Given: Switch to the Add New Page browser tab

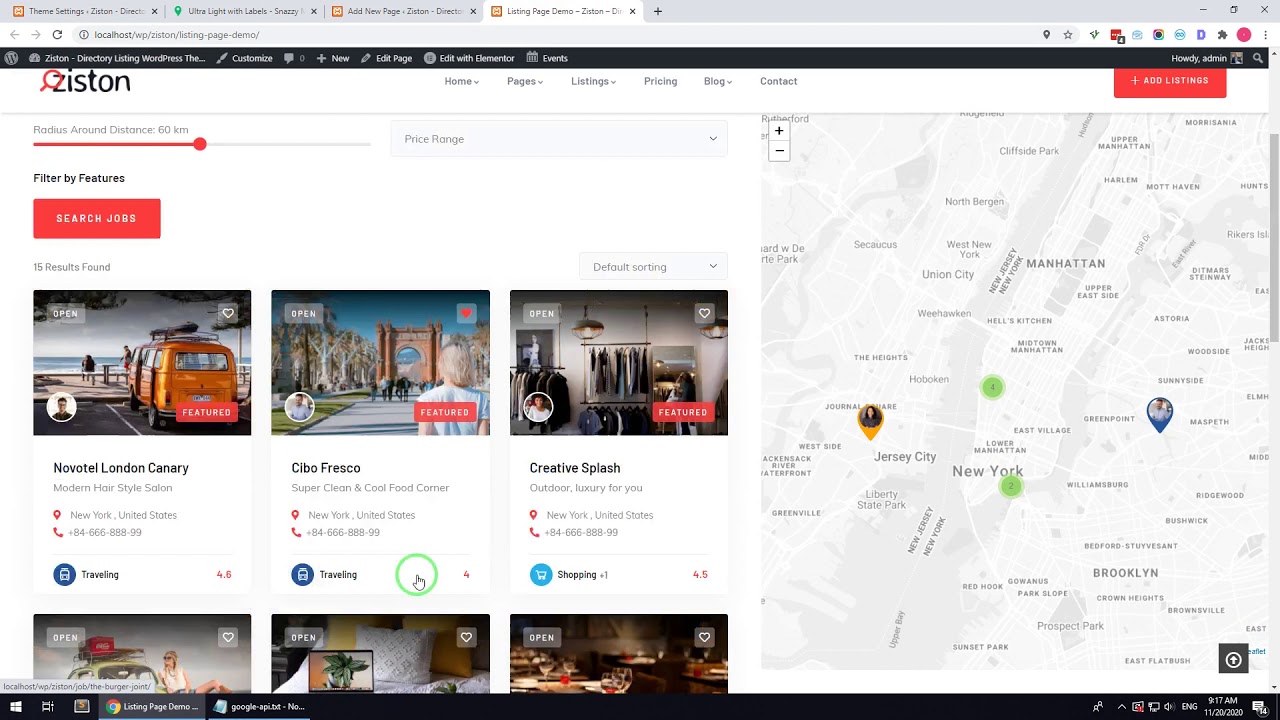Looking at the screenshot, I should tap(404, 12).
